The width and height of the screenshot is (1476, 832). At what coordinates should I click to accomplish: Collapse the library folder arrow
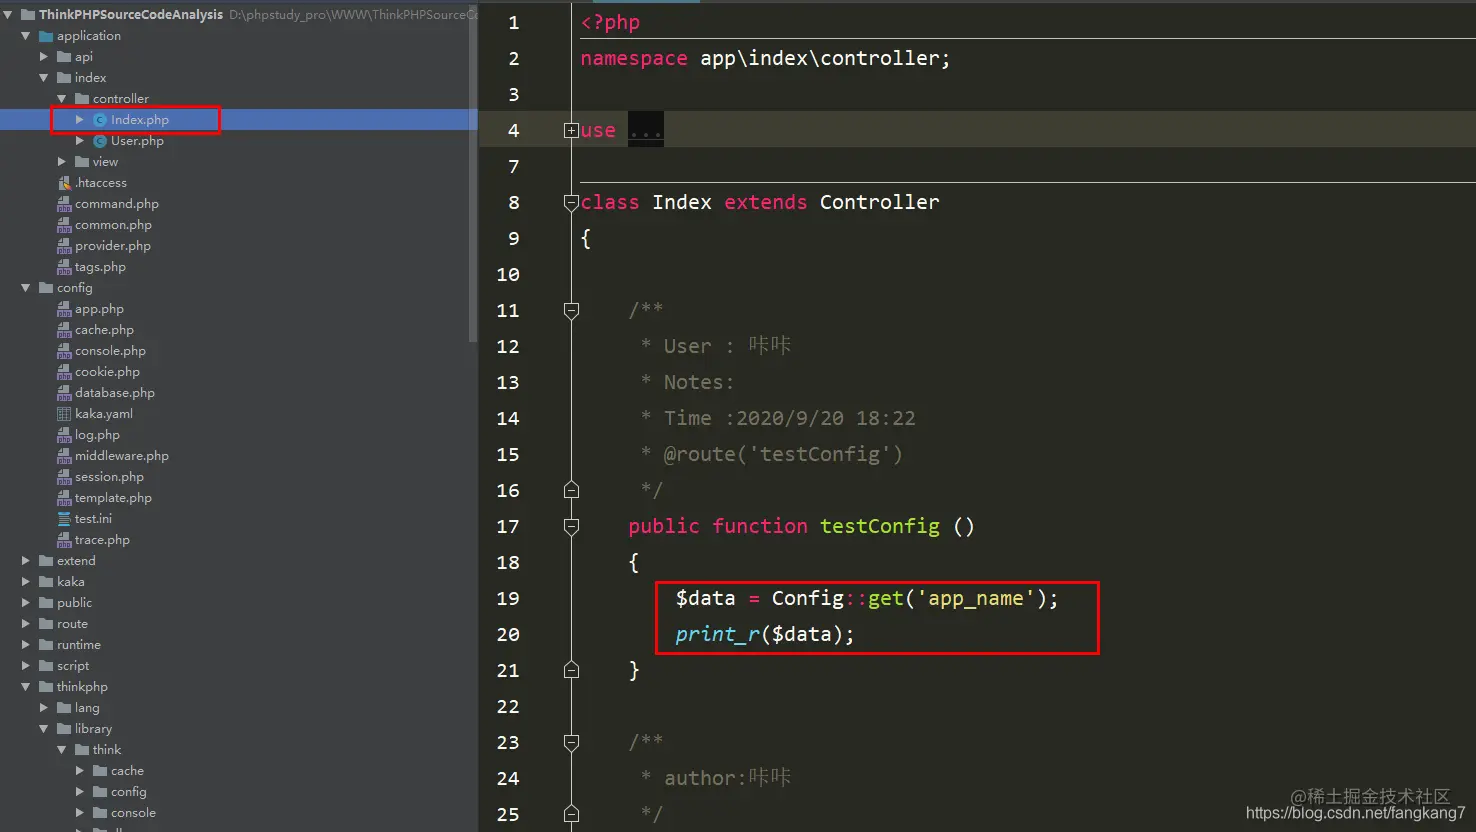pyautogui.click(x=44, y=728)
